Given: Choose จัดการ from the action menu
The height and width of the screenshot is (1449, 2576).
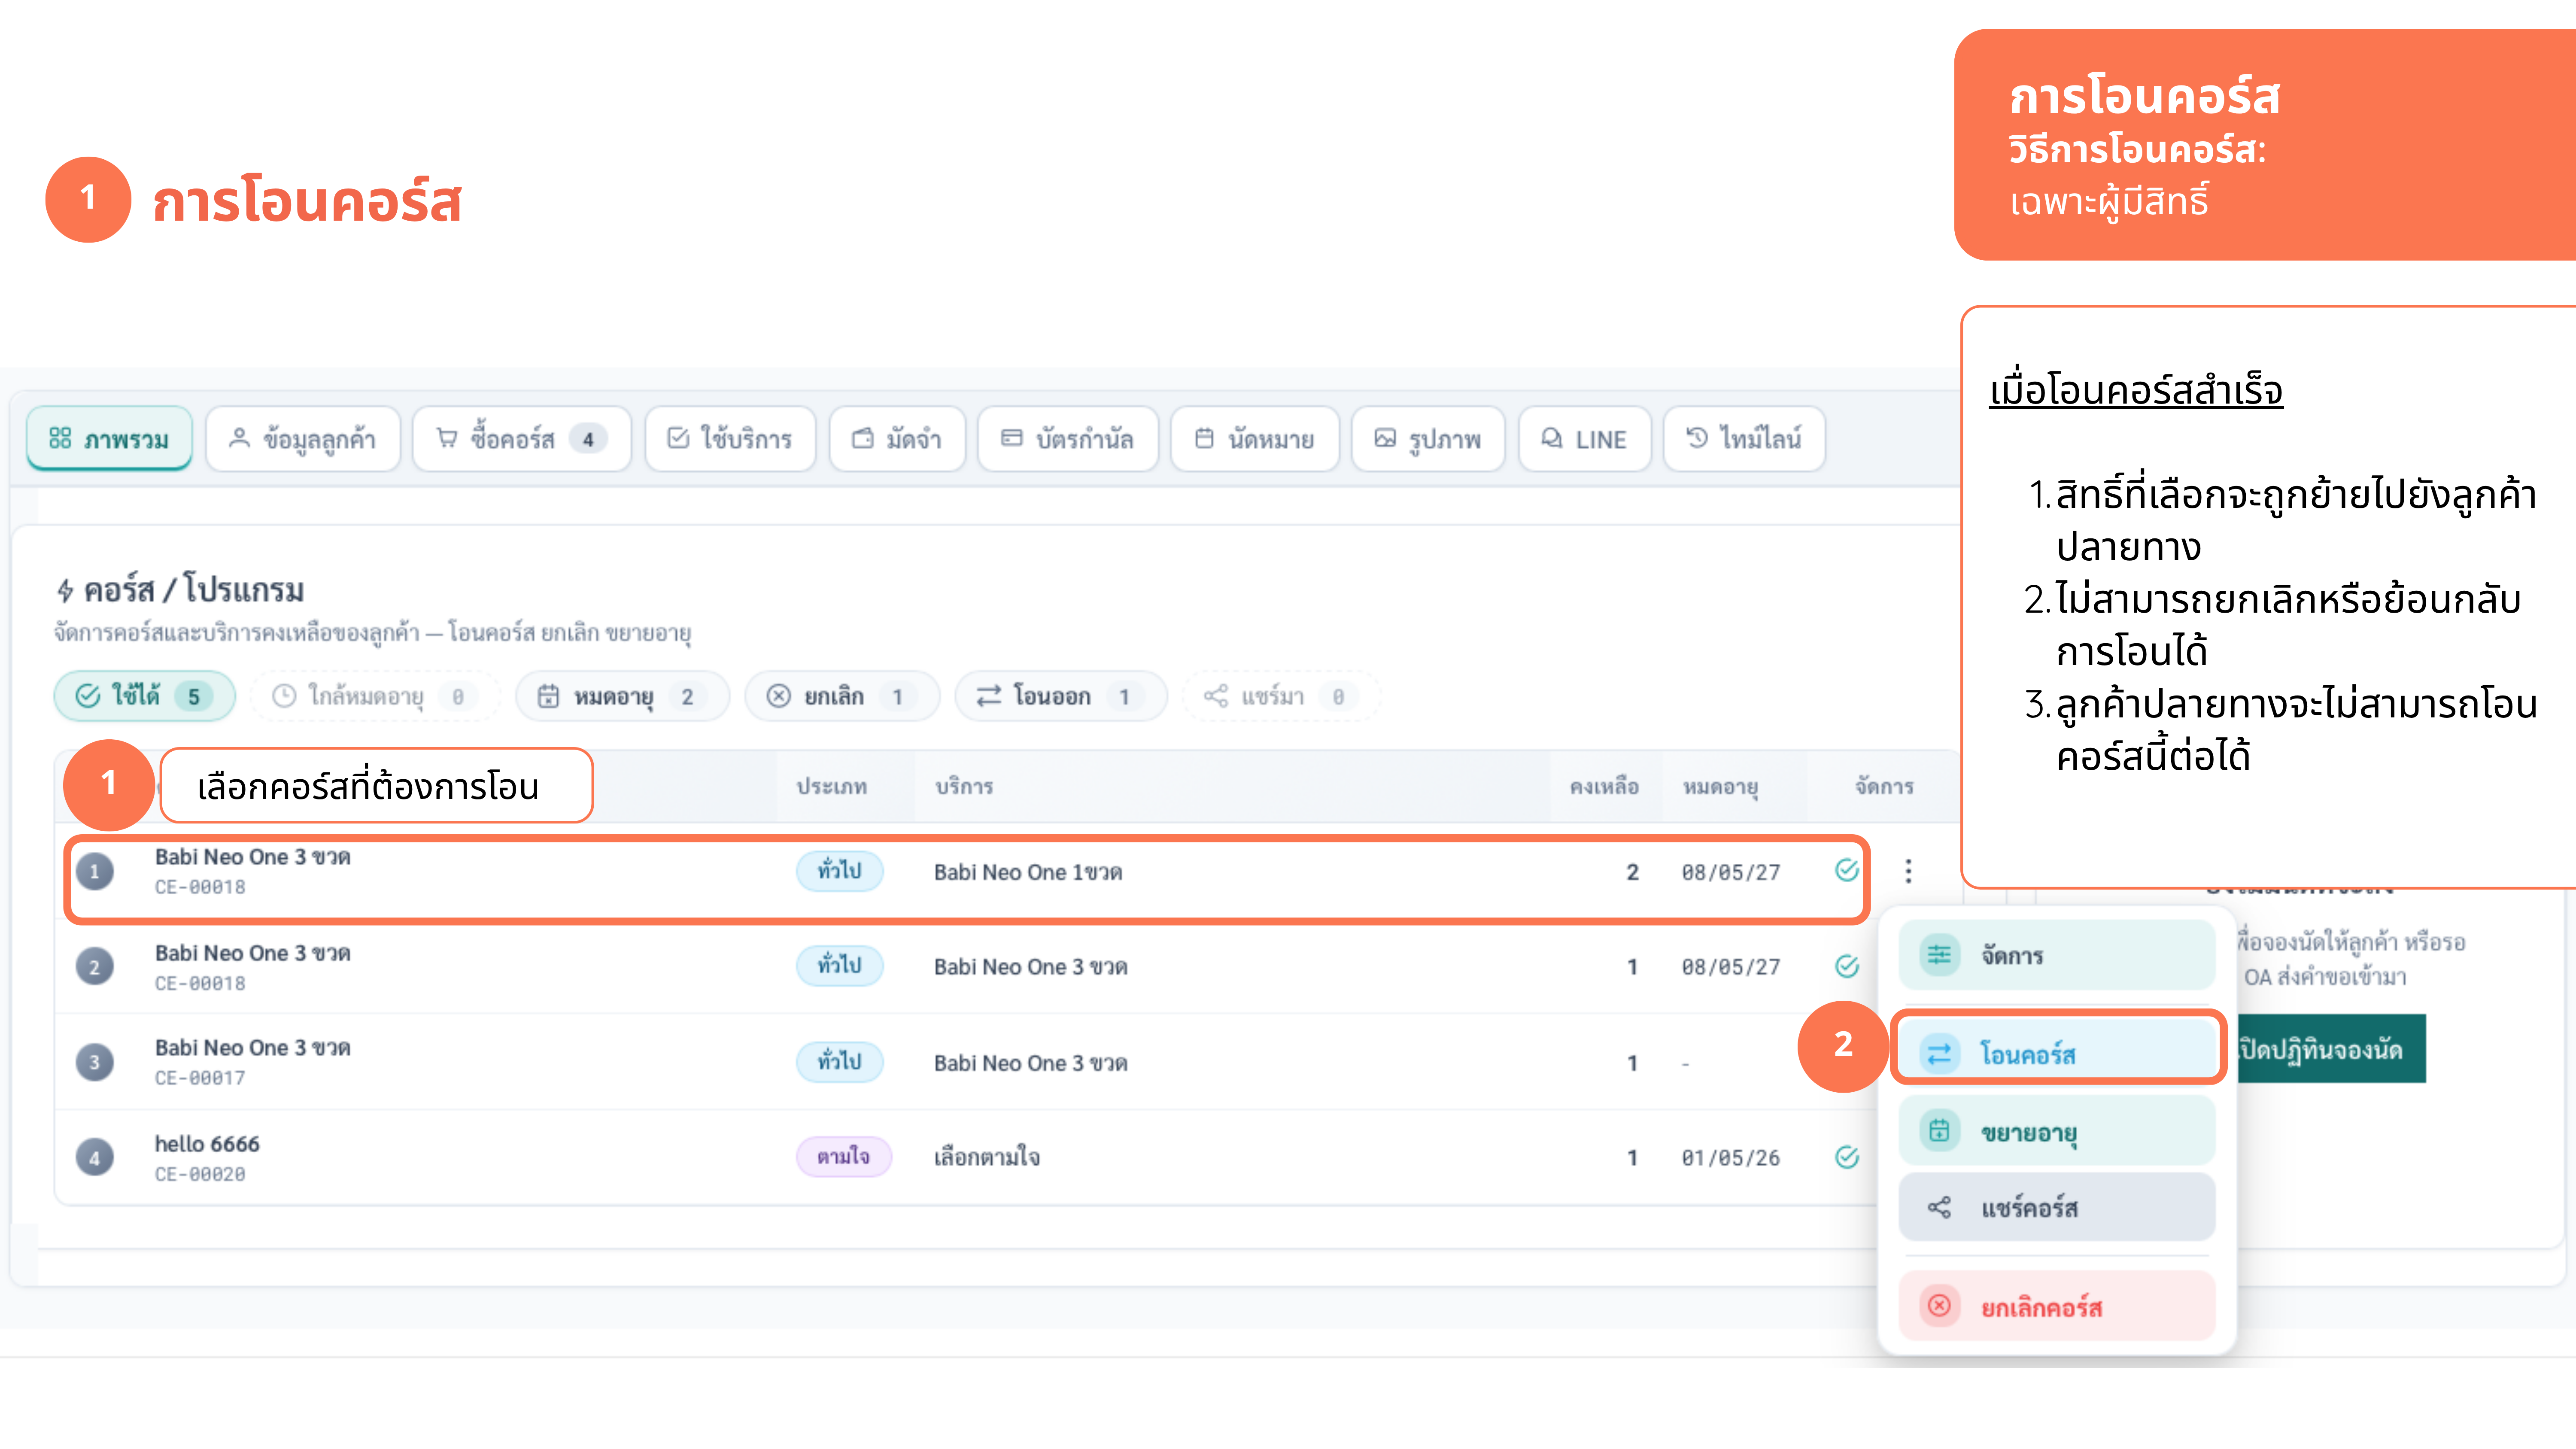Looking at the screenshot, I should coord(2057,955).
